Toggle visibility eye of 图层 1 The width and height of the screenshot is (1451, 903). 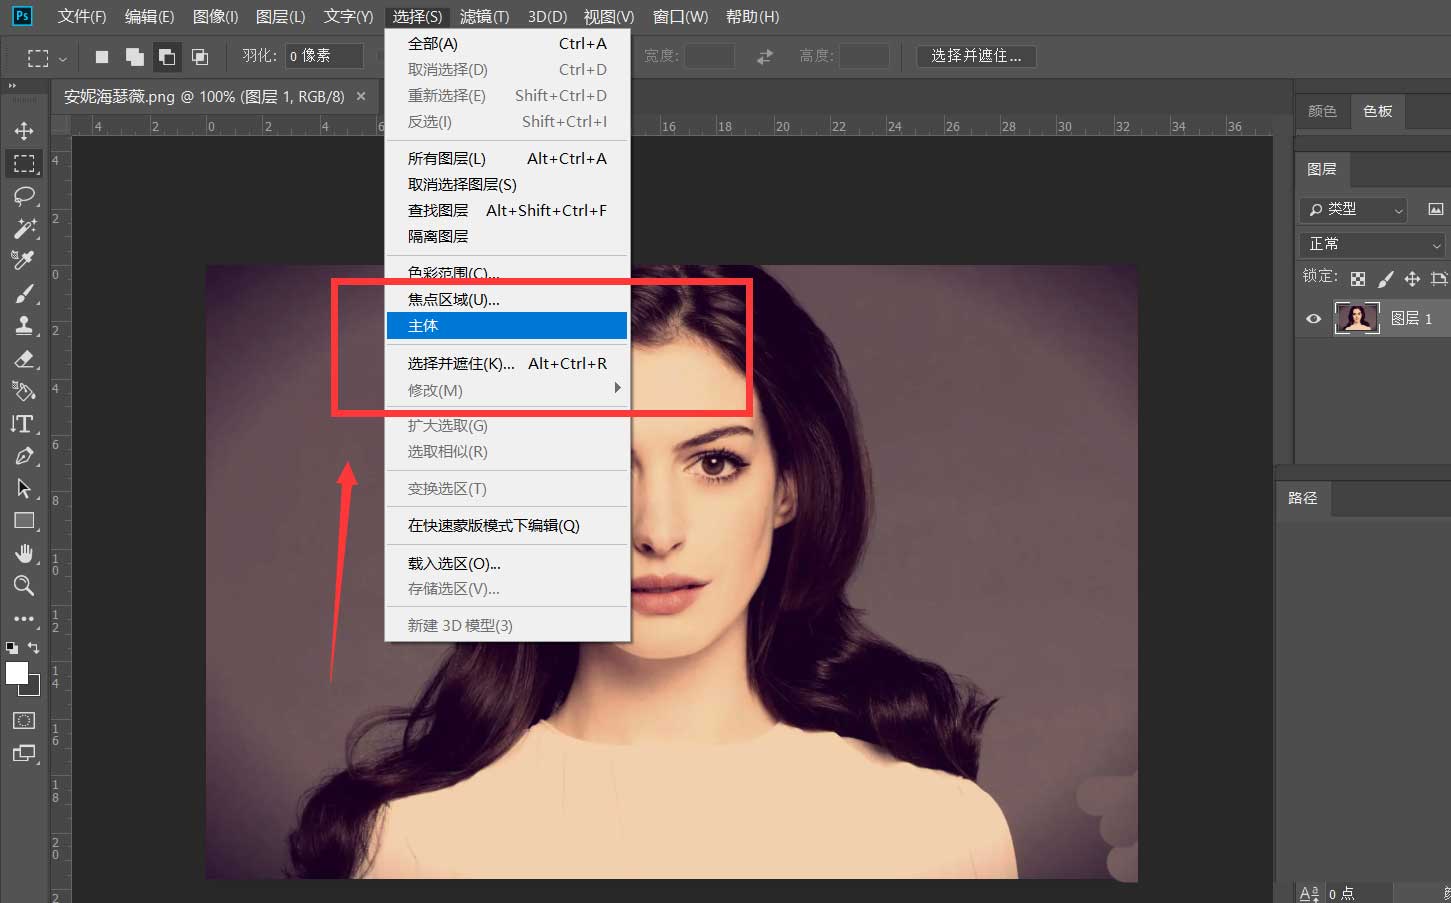pyautogui.click(x=1314, y=319)
